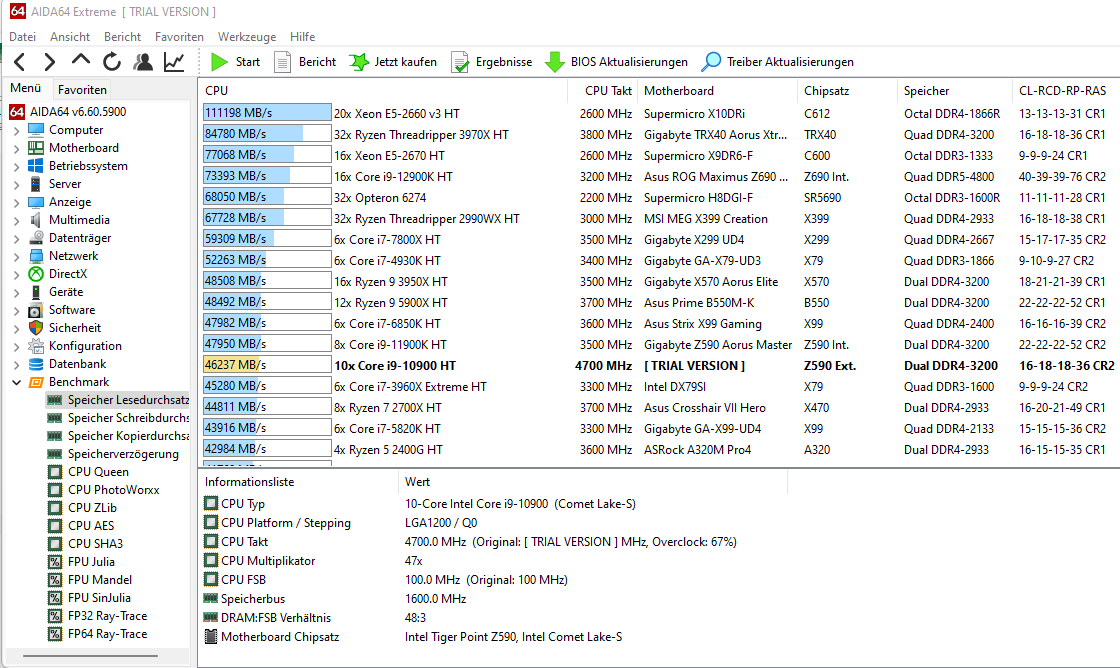Open CPU SHA3 benchmark
Screen dimensions: 1120x668
coord(85,544)
